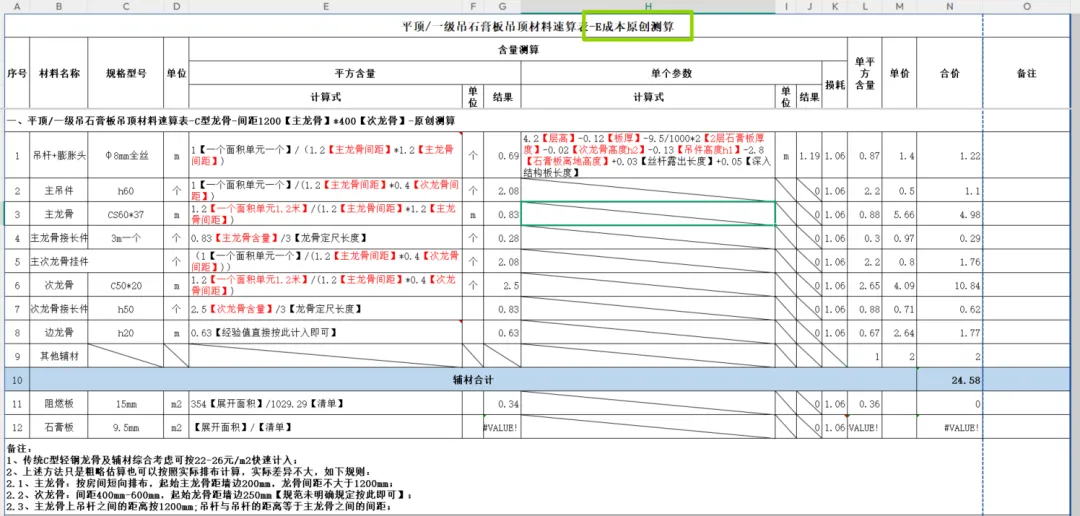Select the 主次龙骨挂件 material cell

click(59, 262)
